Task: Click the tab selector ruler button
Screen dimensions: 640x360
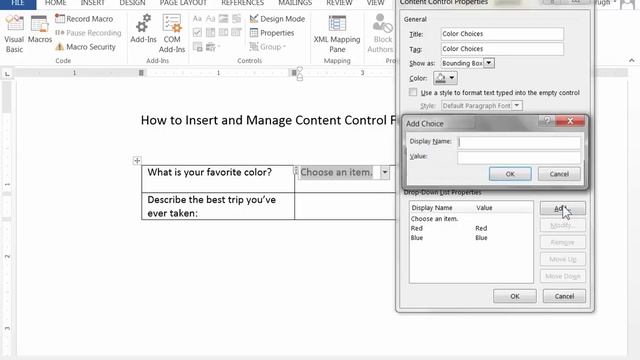Action: pyautogui.click(x=7, y=73)
